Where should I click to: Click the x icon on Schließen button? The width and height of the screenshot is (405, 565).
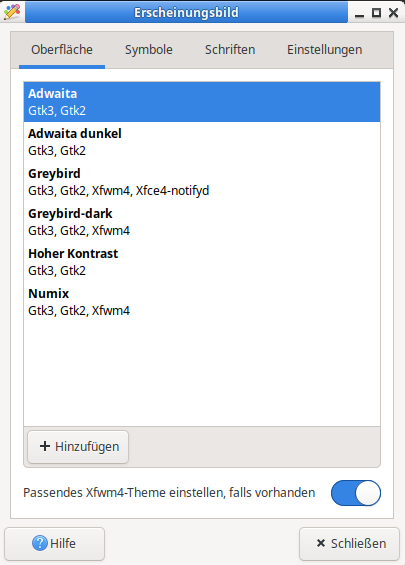tap(321, 543)
